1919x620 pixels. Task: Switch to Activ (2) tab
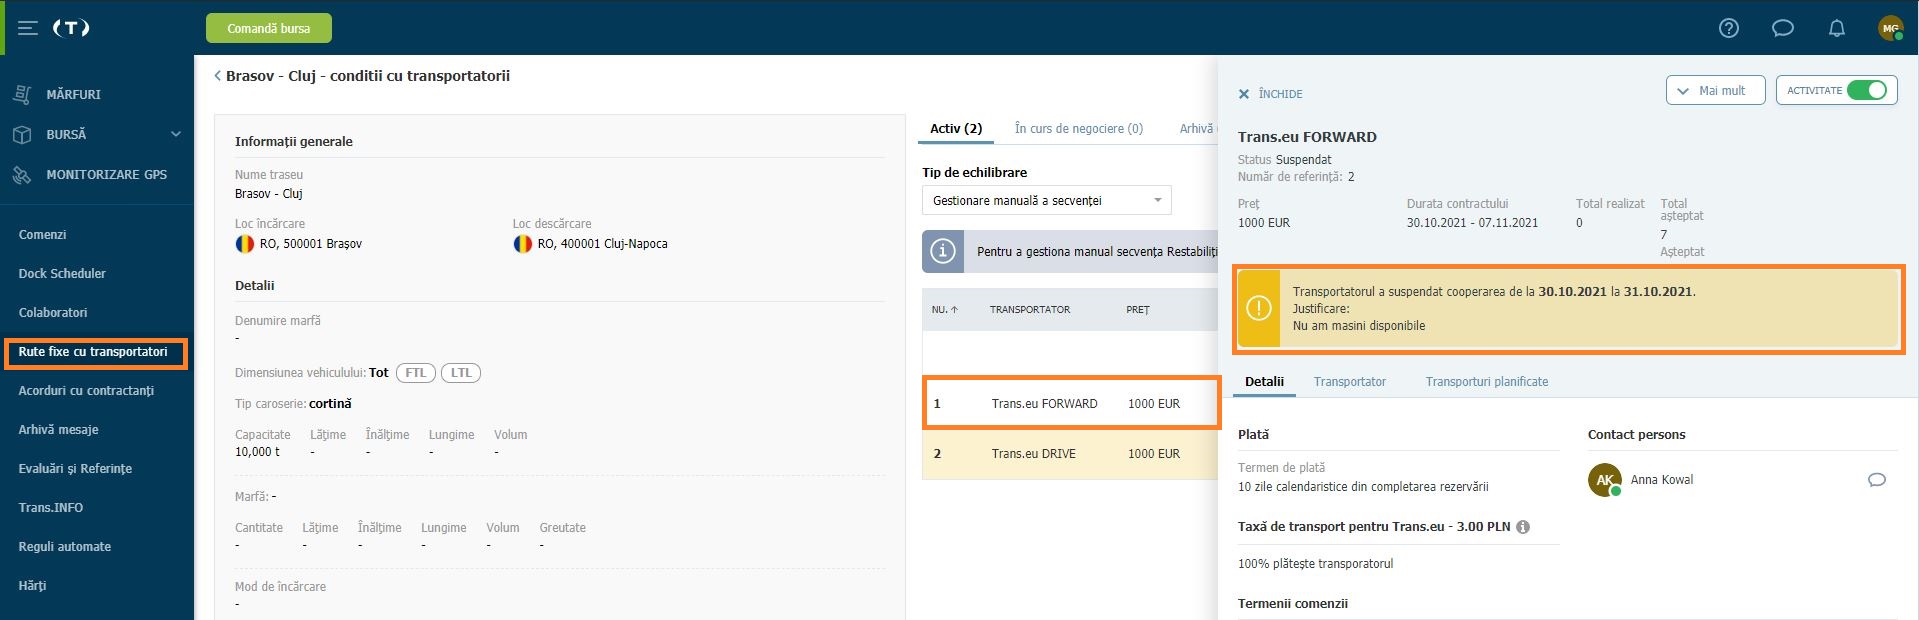pyautogui.click(x=956, y=128)
